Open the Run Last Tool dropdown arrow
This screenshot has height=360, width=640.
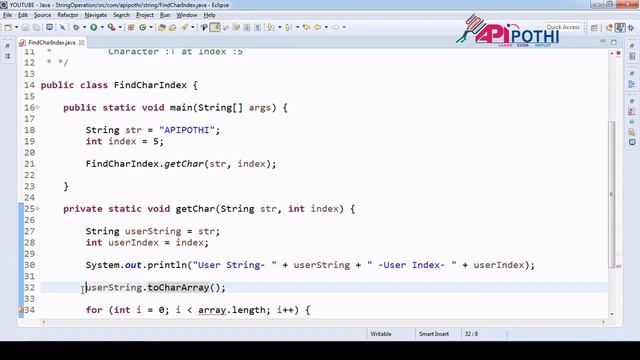(x=120, y=27)
